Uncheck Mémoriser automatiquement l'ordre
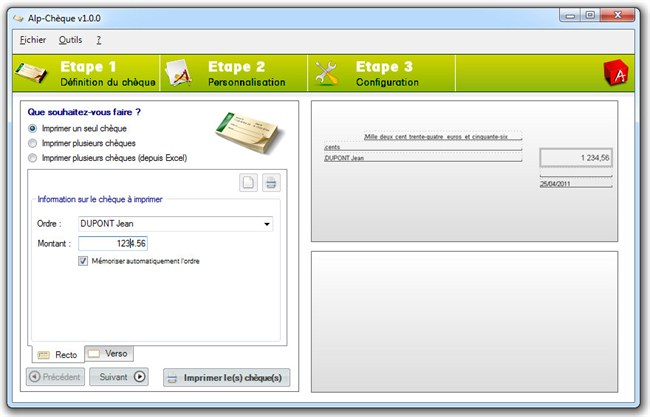Viewport: 650px width, 417px height. tap(84, 262)
